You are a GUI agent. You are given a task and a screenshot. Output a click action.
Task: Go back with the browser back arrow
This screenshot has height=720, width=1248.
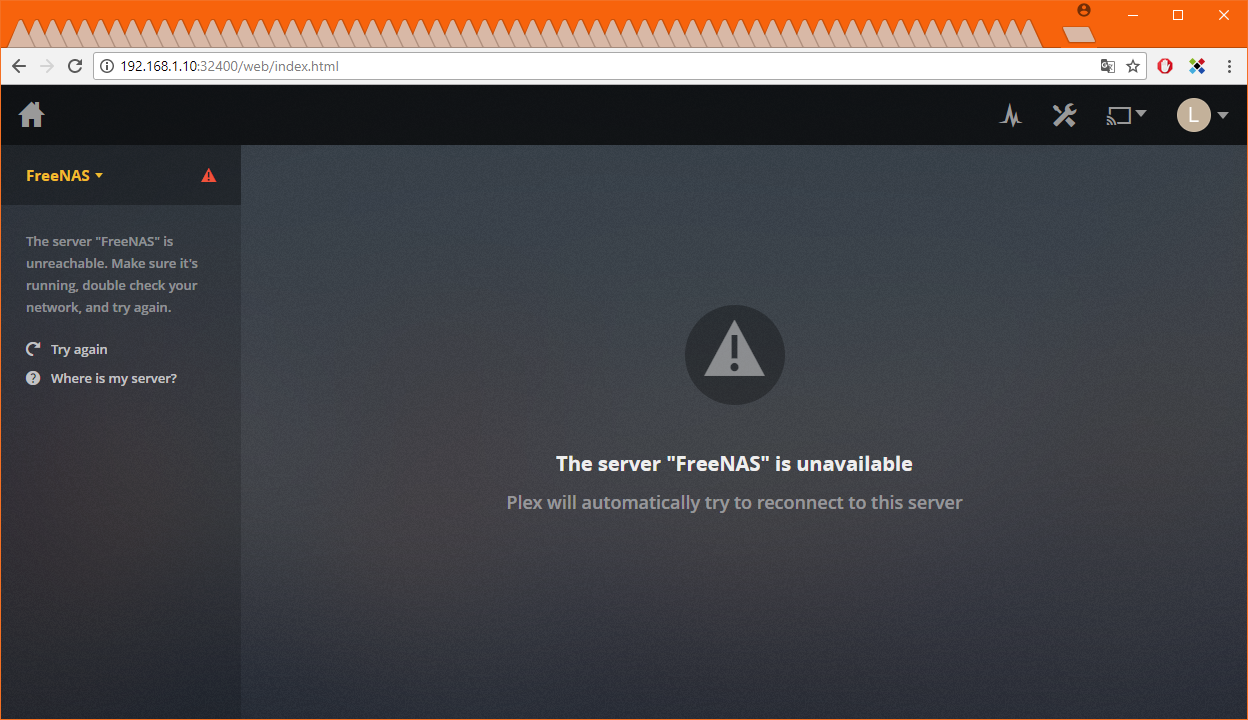[19, 66]
